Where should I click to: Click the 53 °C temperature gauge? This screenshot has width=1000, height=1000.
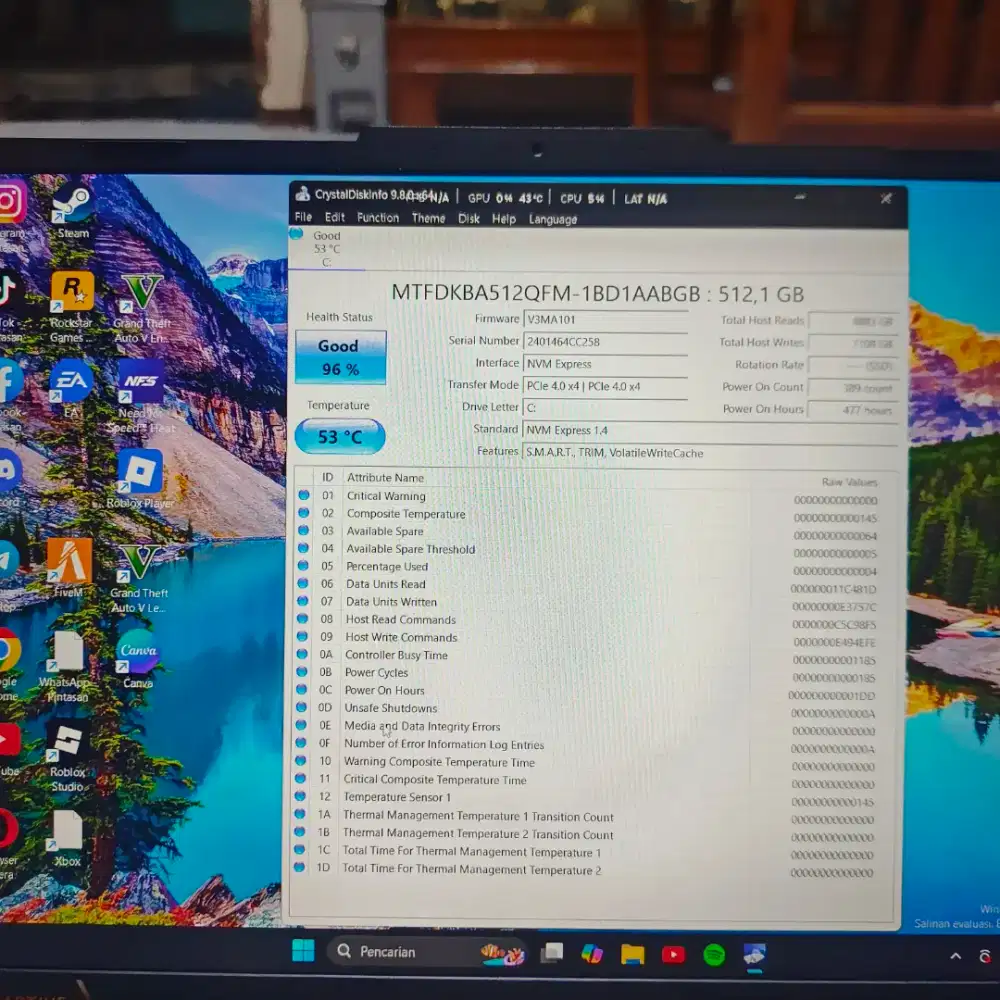(340, 437)
